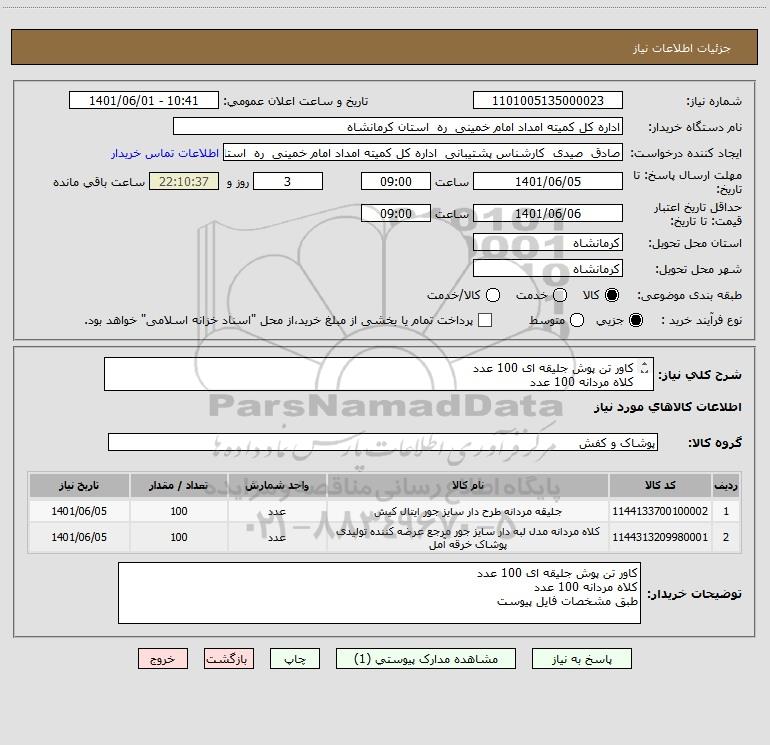Click the شماره نیاز field 1101005135000023
Image resolution: width=770 pixels, height=745 pixels.
548,101
